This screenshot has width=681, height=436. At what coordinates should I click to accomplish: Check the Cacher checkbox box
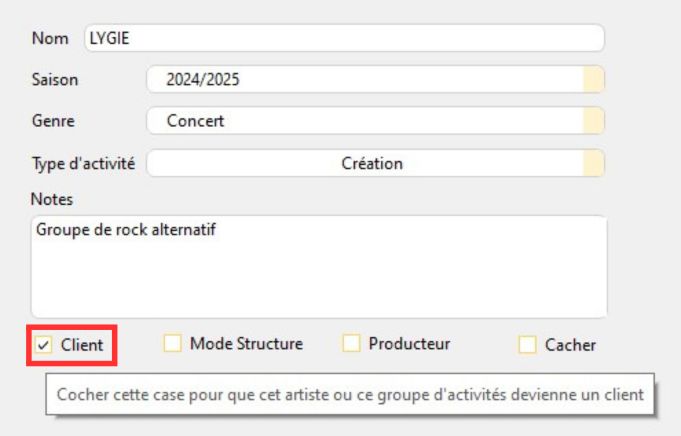coord(527,345)
